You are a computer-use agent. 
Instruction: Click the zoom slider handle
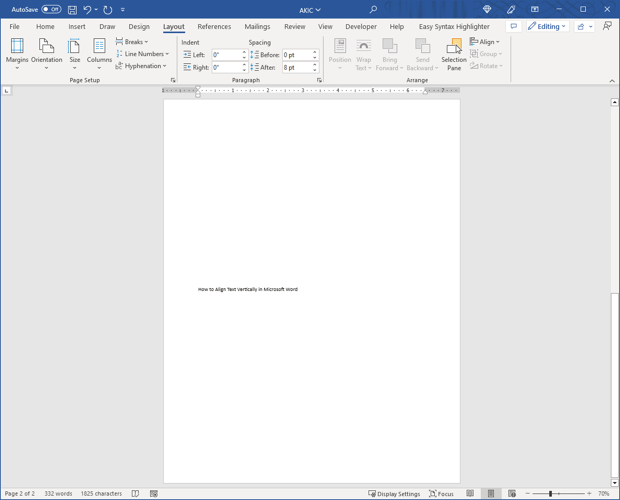[550, 494]
